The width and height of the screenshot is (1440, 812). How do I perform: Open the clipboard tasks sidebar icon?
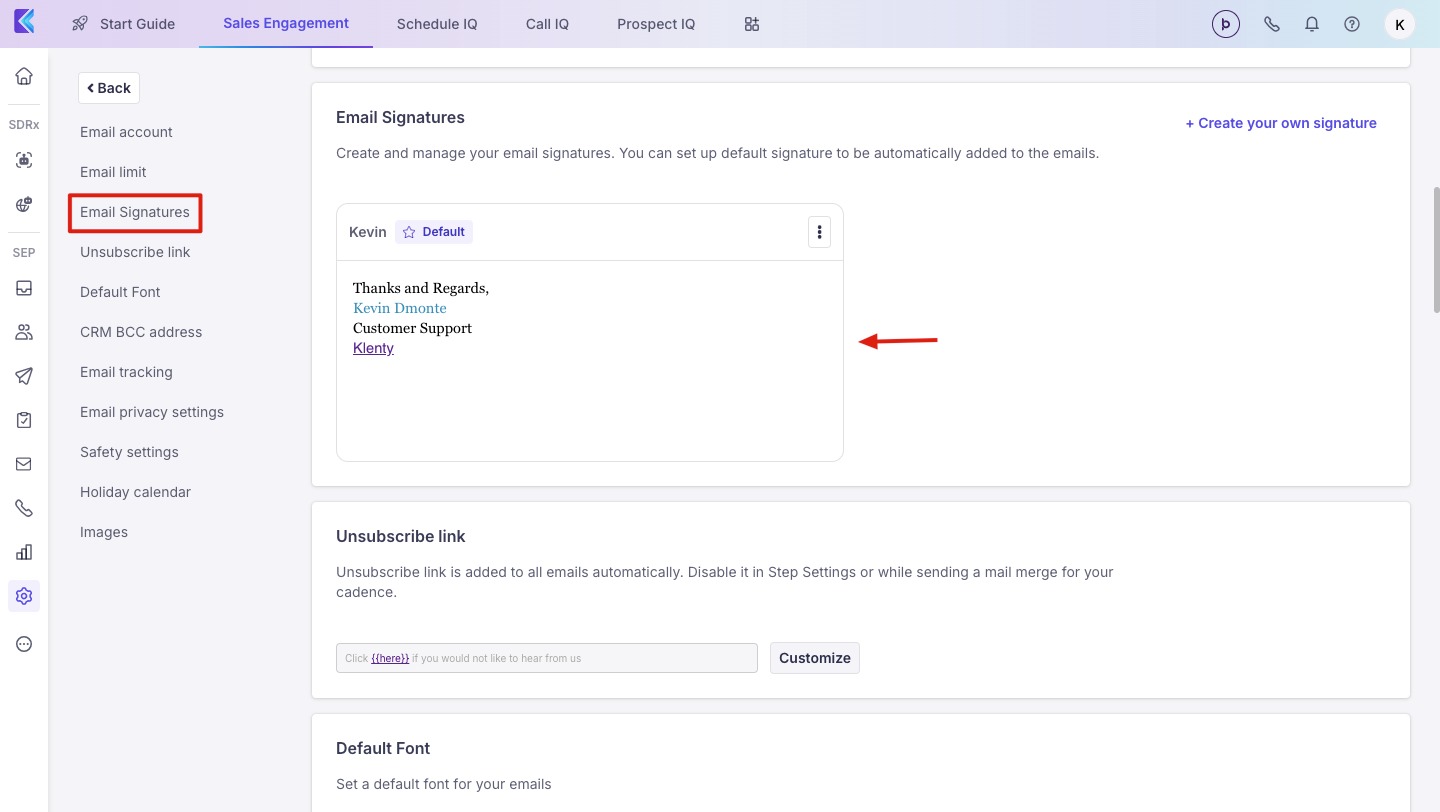coord(24,420)
